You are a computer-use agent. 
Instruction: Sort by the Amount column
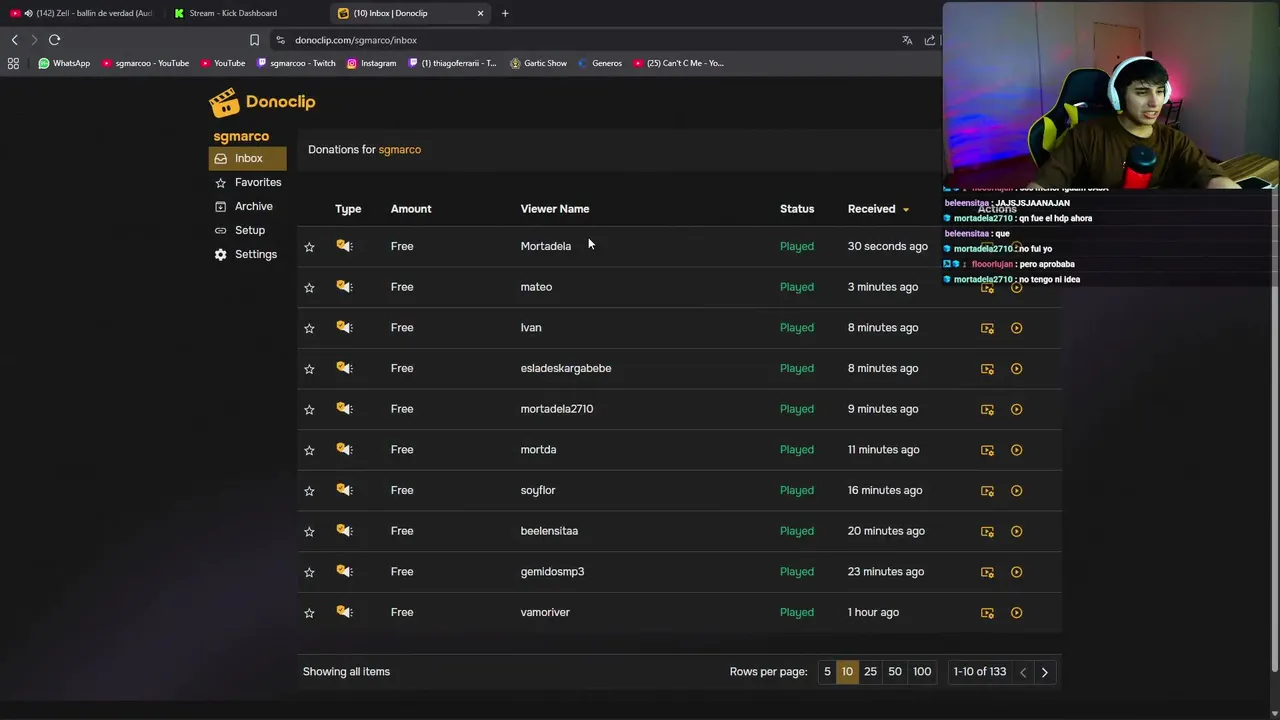[411, 209]
